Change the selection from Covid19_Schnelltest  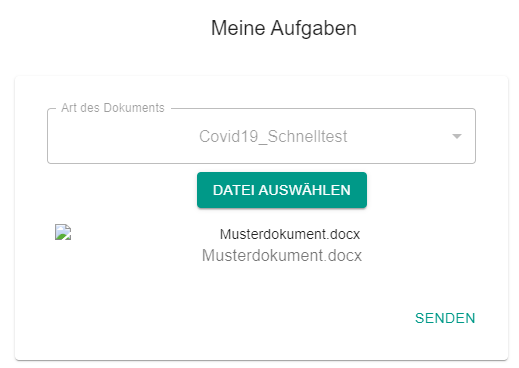pyautogui.click(x=261, y=136)
